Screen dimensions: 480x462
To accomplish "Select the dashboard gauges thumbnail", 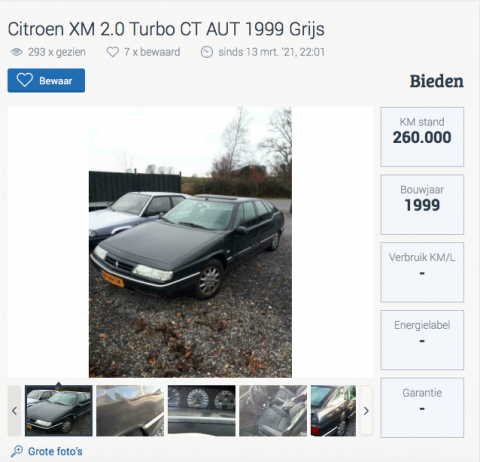I will point(202,411).
